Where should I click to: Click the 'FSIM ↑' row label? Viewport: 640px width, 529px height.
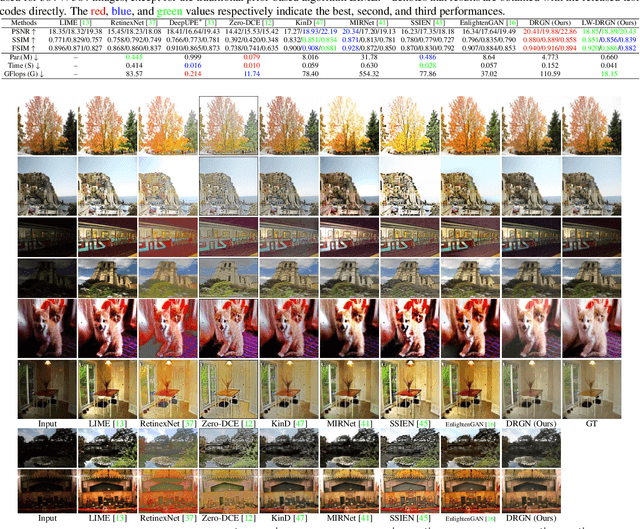pos(23,48)
